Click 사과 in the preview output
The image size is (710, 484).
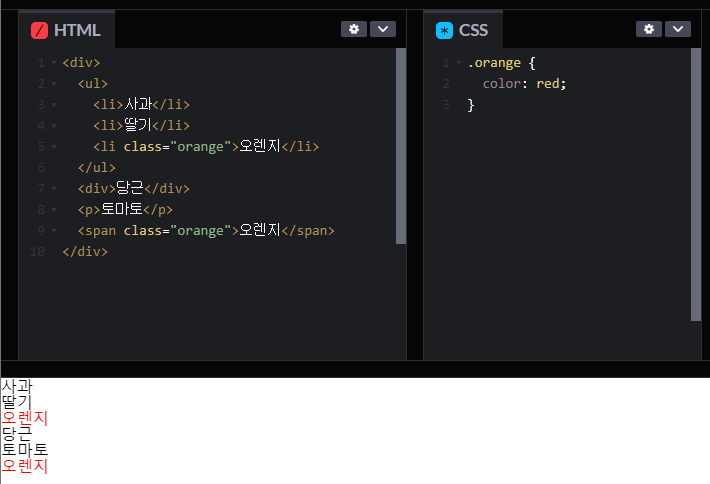point(17,386)
